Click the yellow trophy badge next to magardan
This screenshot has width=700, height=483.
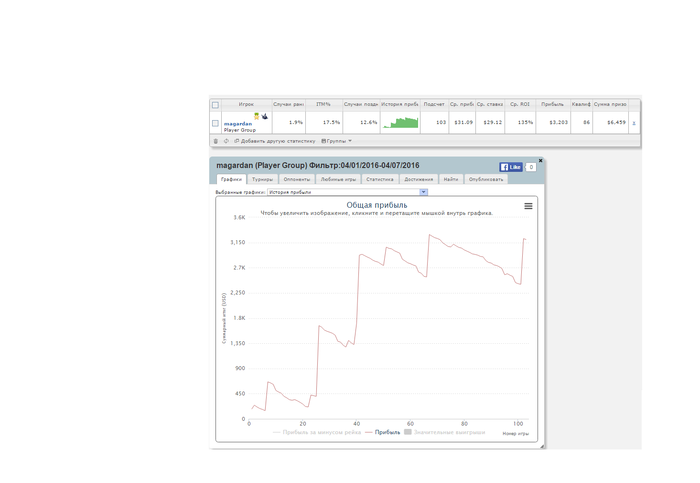click(x=257, y=116)
